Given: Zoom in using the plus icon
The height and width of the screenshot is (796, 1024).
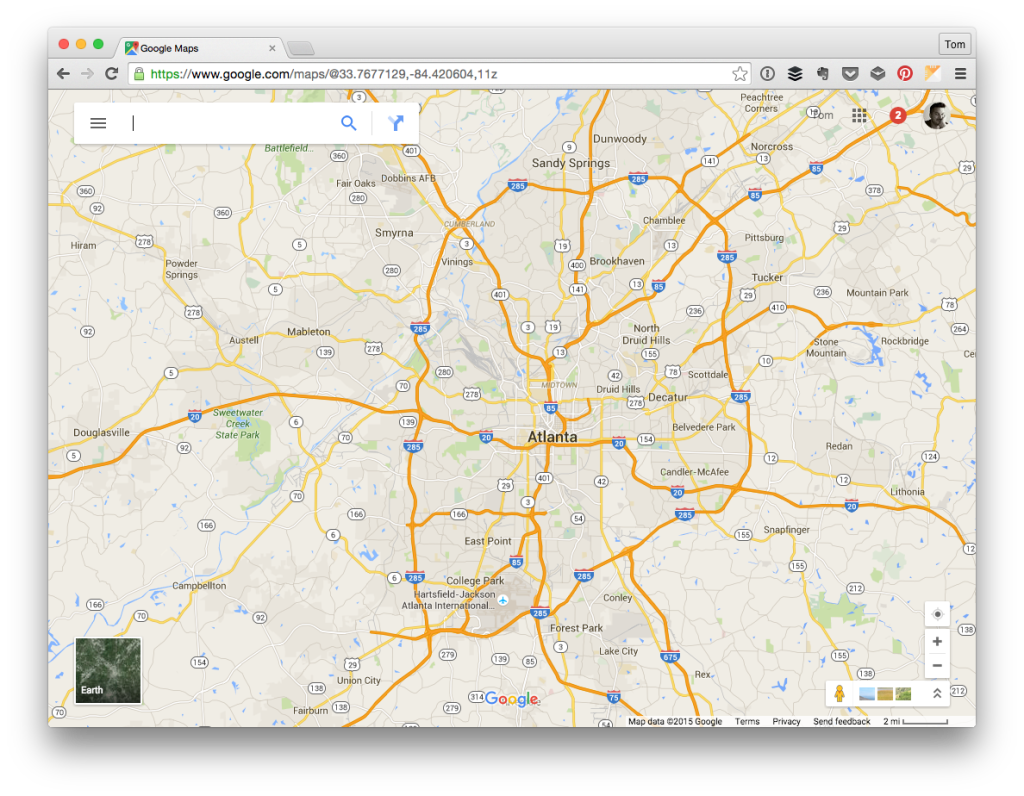Looking at the screenshot, I should coord(936,640).
